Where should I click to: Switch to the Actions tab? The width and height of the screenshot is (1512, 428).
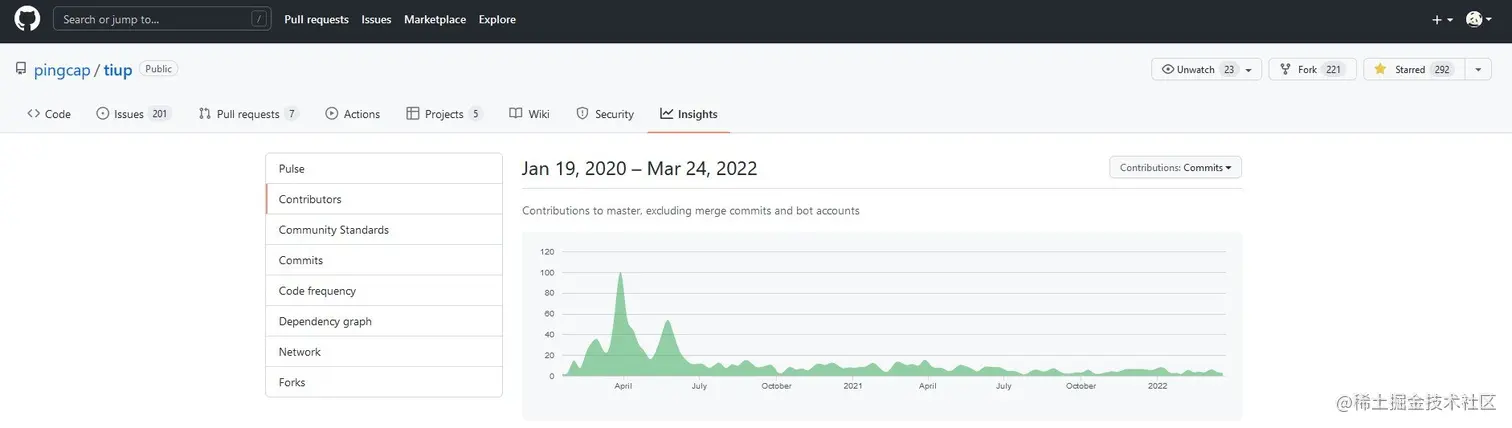(352, 114)
